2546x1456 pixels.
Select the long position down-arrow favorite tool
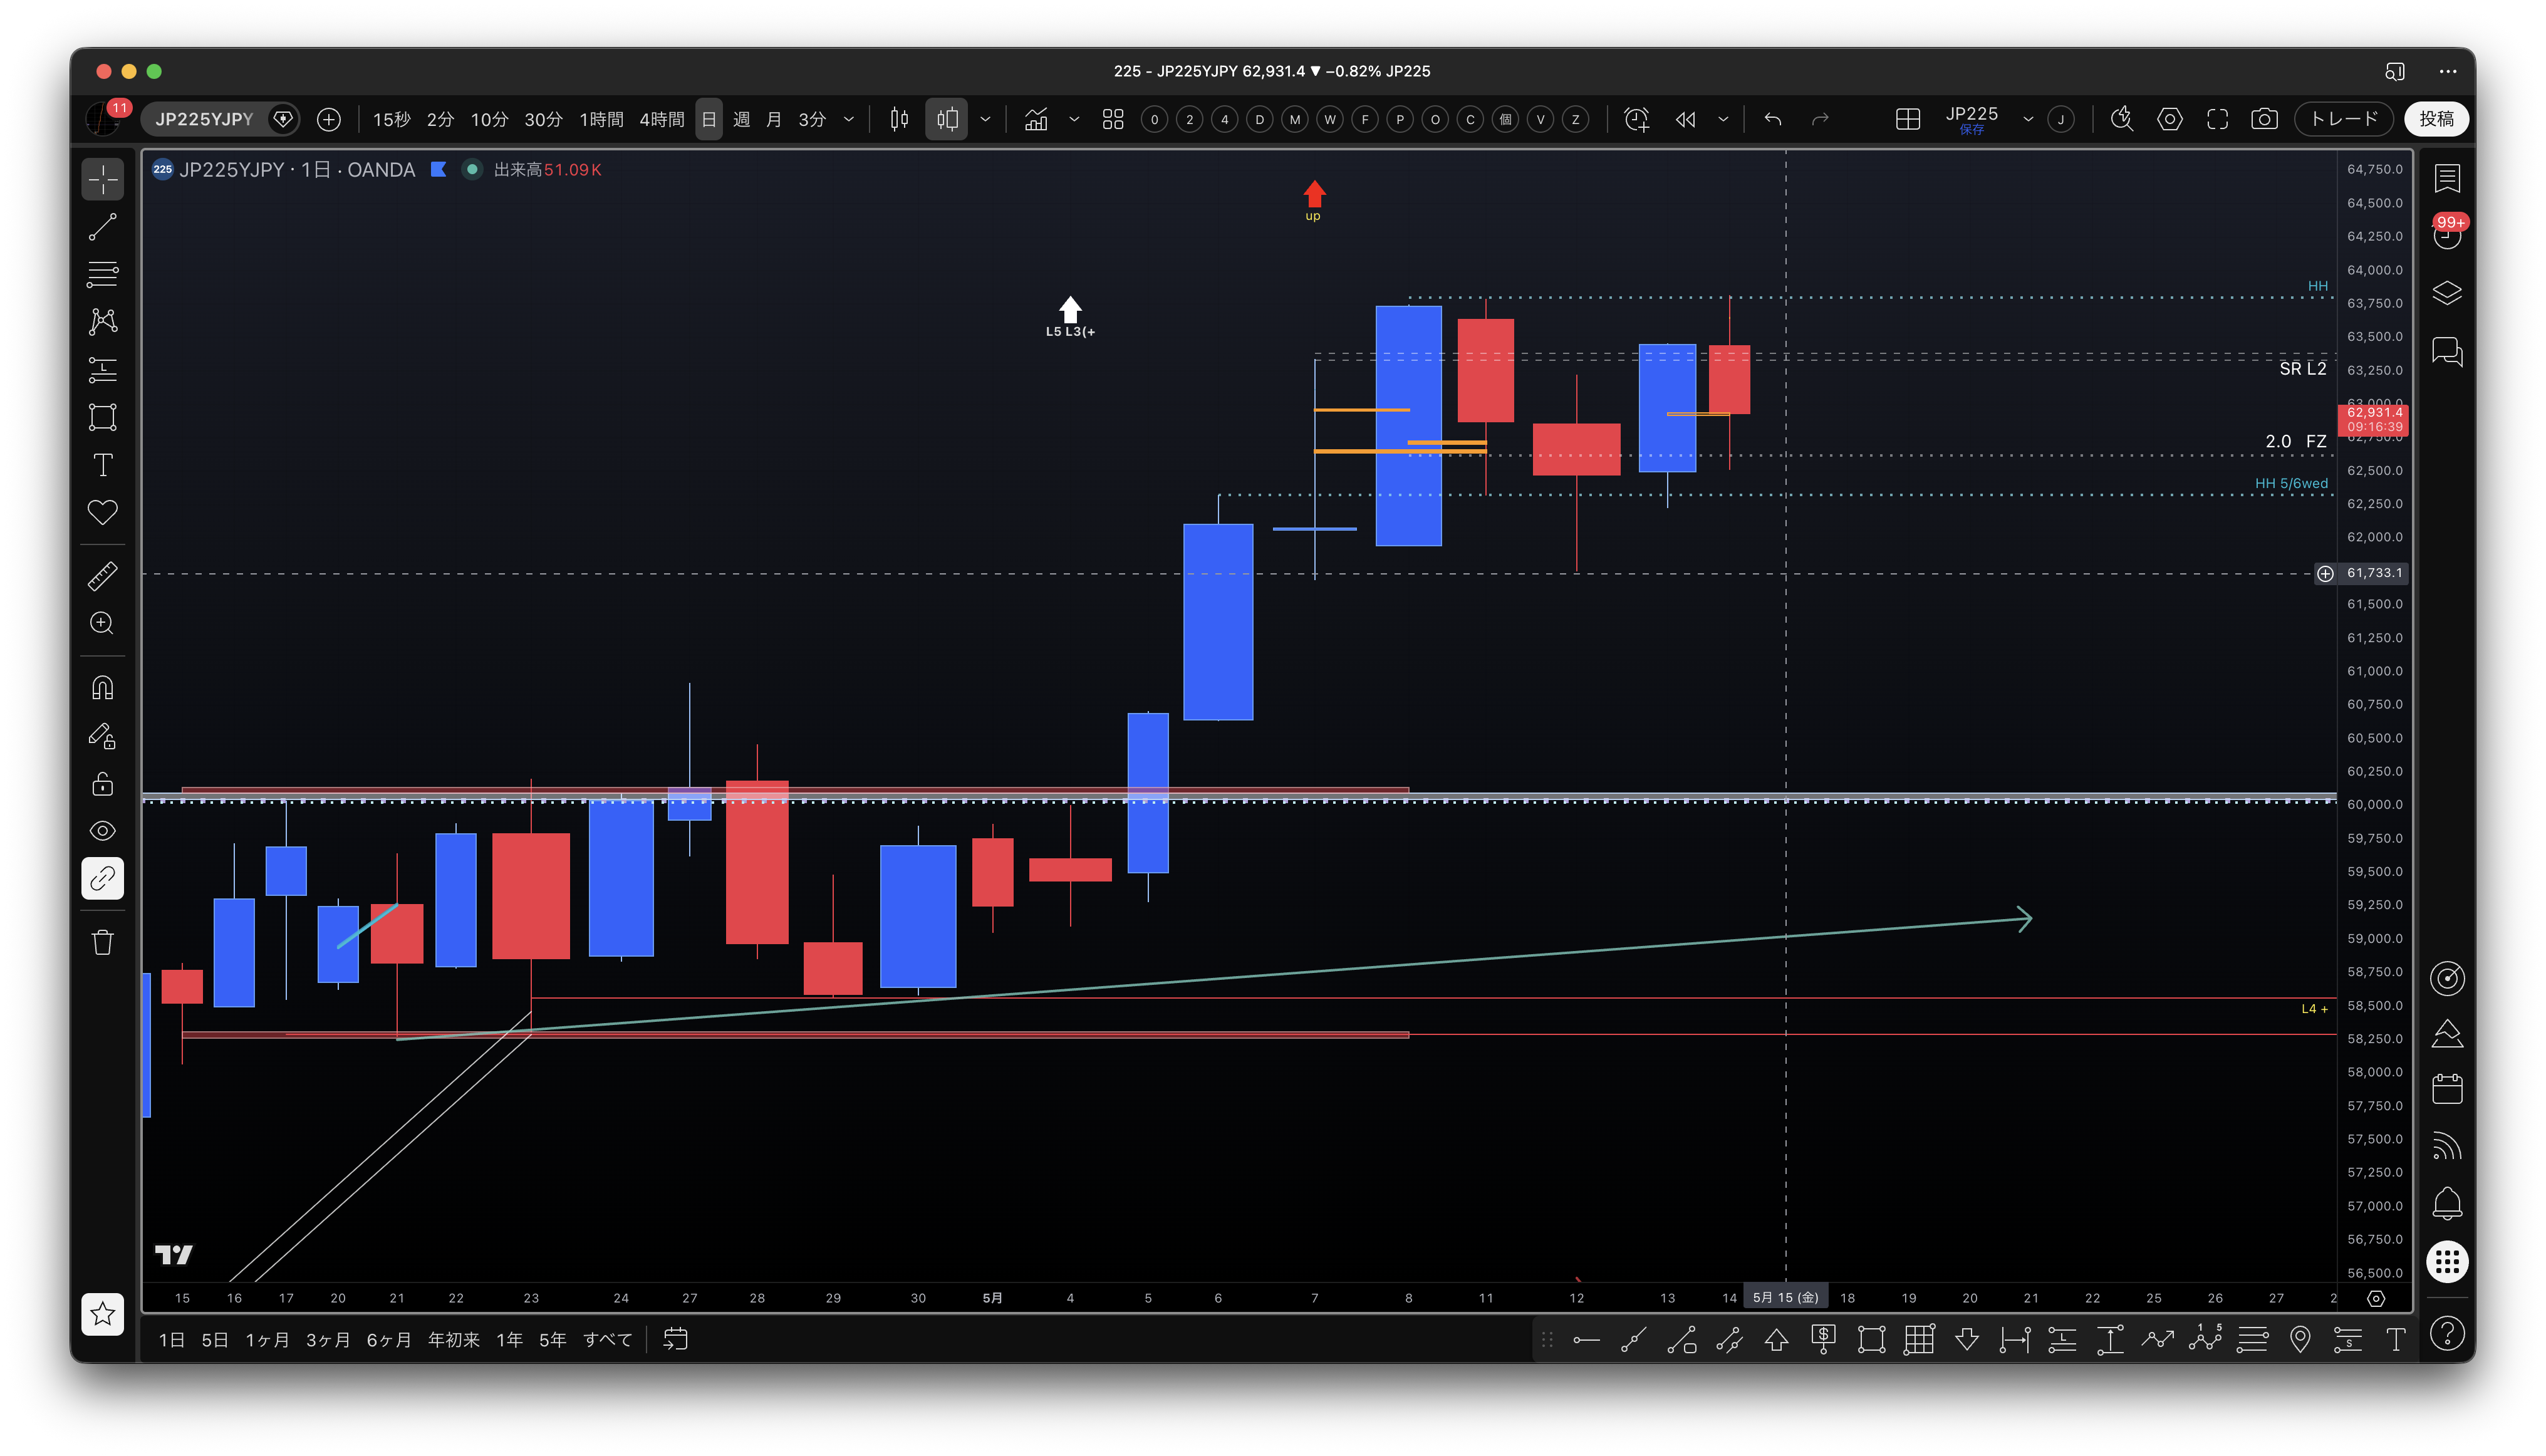[x=1967, y=1340]
